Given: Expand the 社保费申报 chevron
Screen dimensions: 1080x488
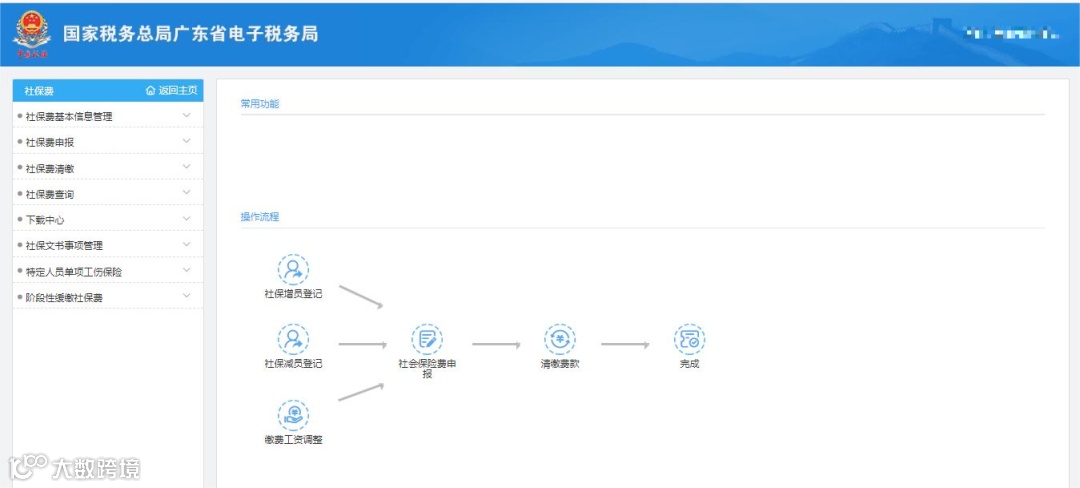Looking at the screenshot, I should tap(186, 141).
